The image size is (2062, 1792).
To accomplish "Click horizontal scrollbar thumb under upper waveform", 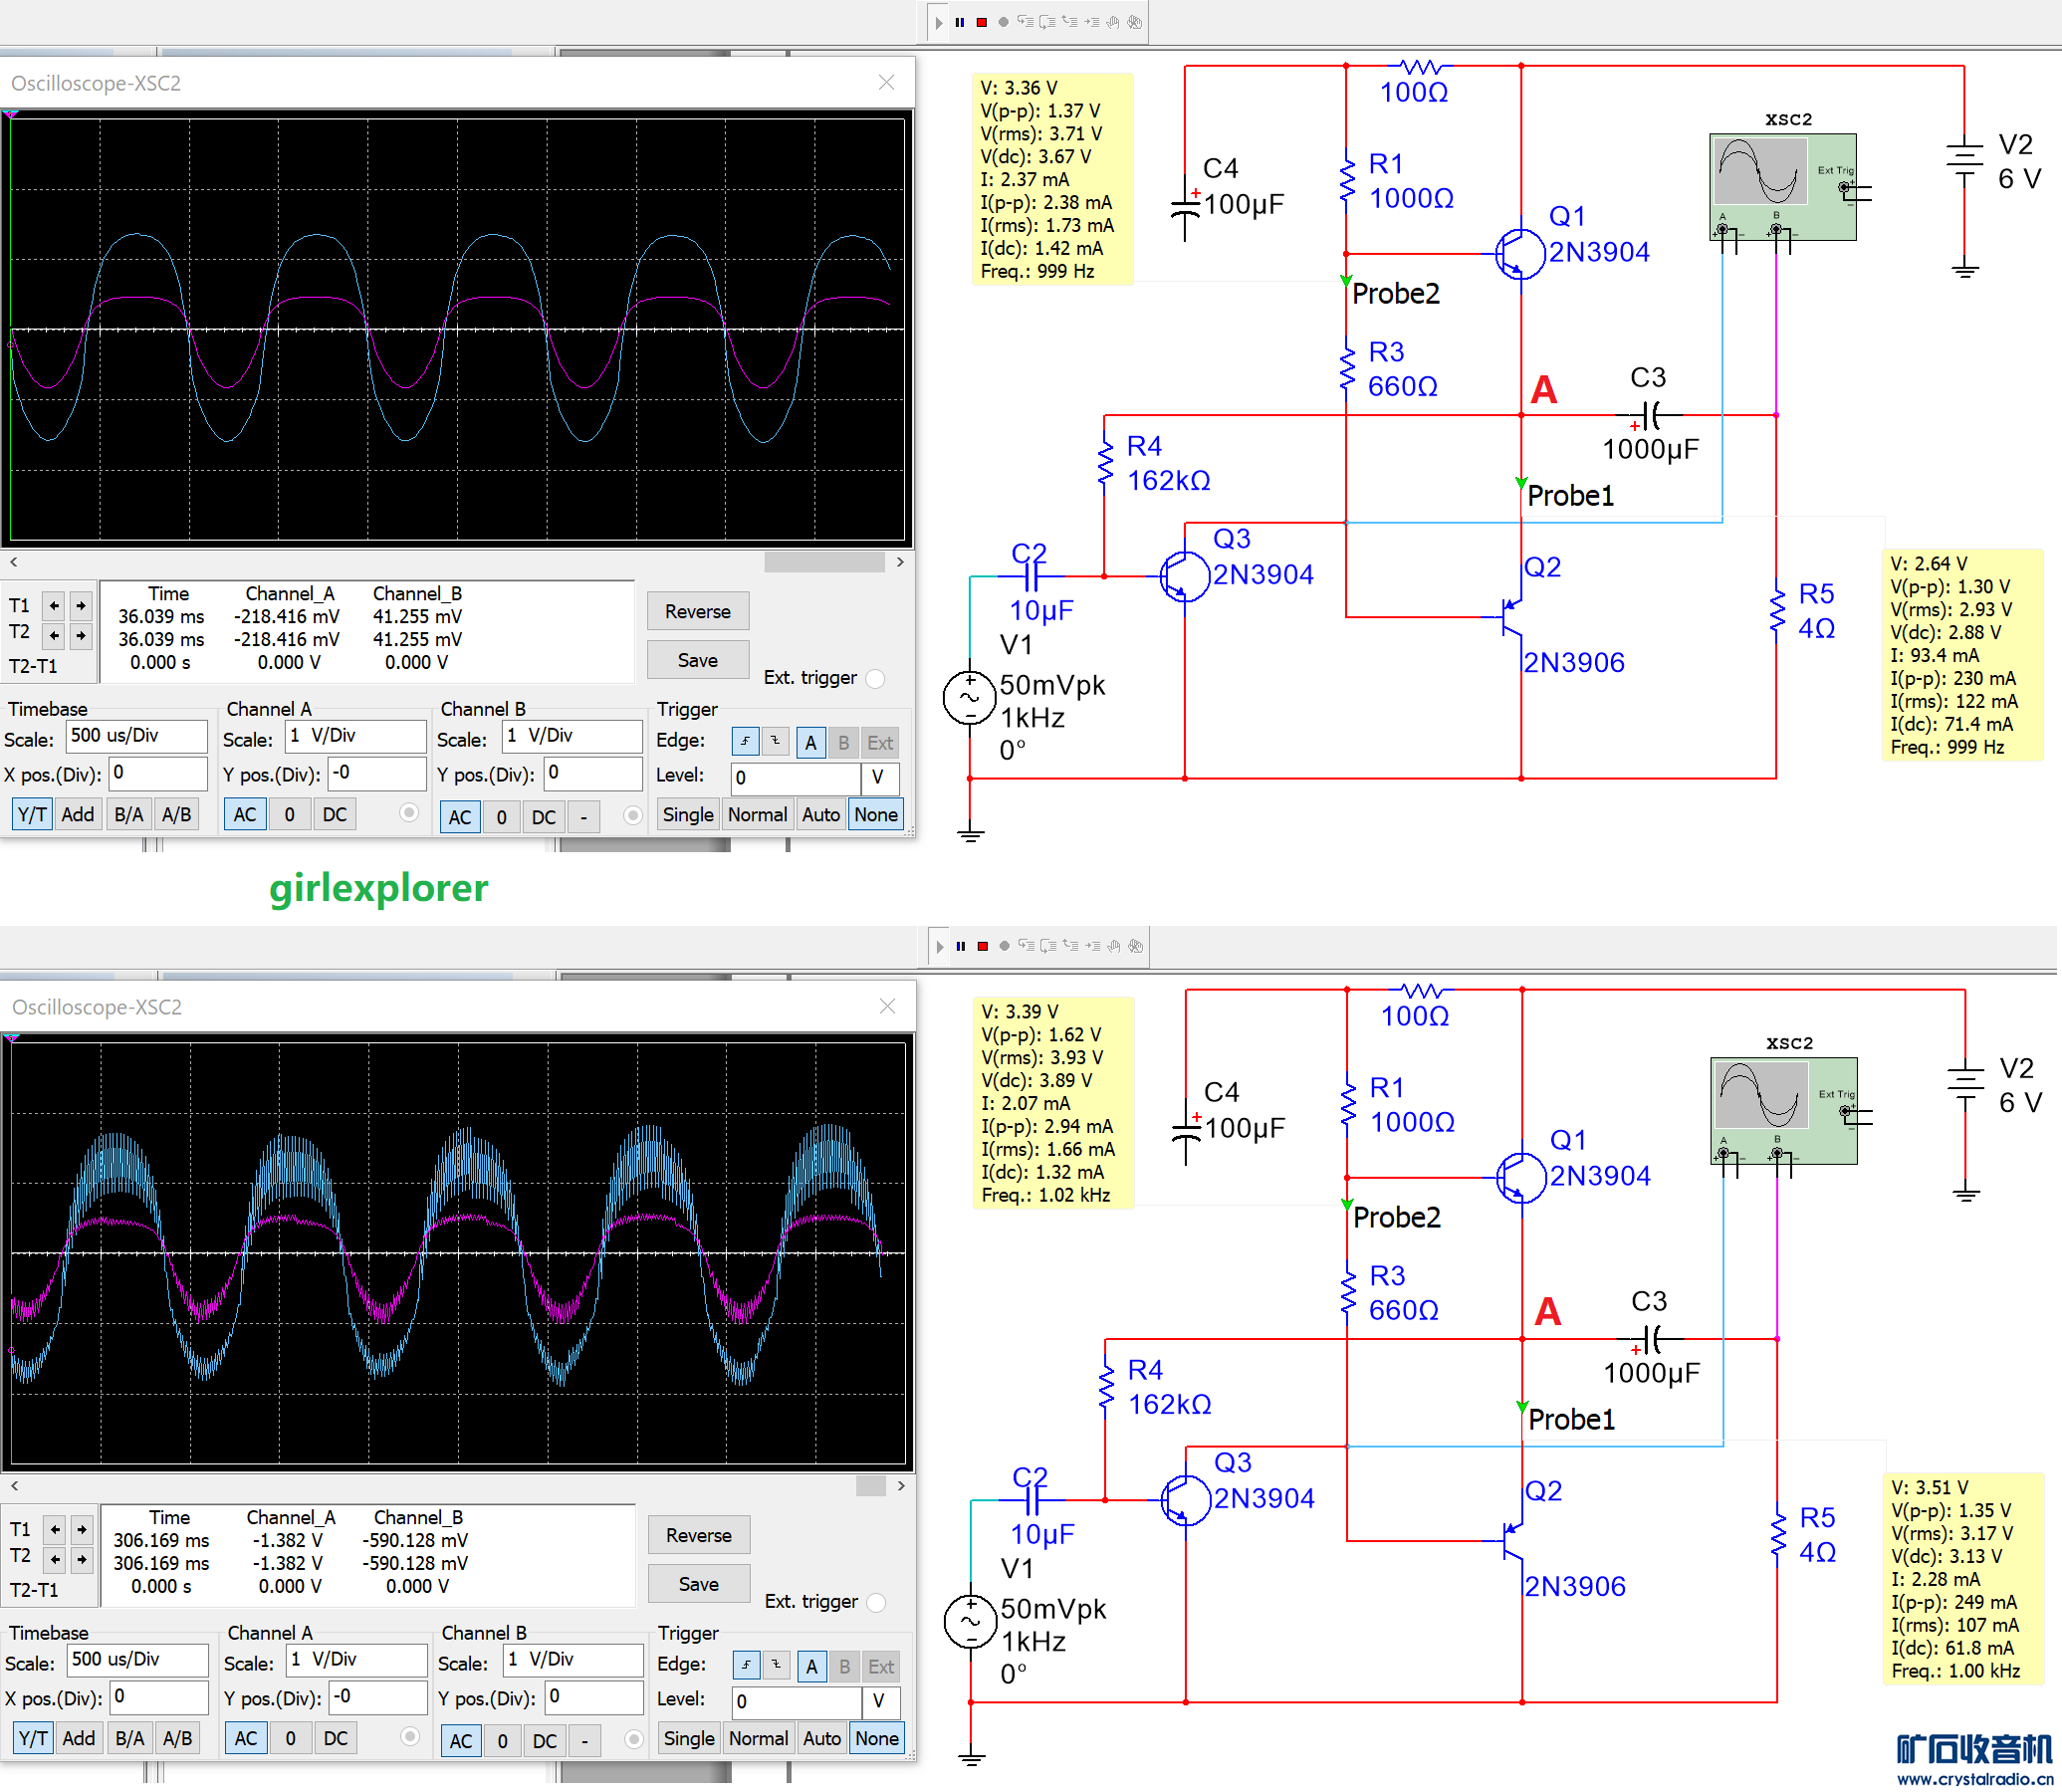I will coord(824,562).
